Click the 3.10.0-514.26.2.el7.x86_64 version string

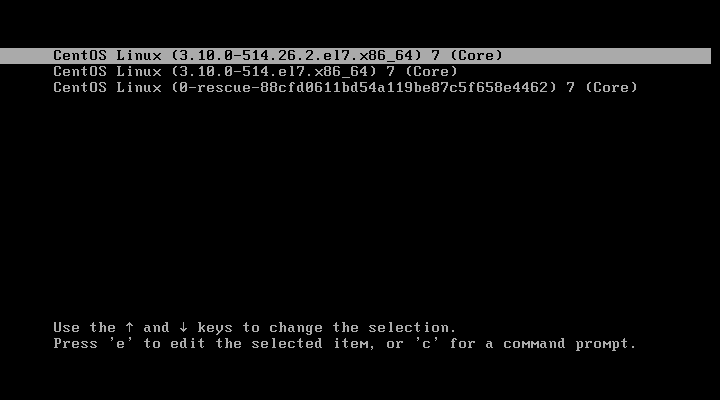pos(296,56)
